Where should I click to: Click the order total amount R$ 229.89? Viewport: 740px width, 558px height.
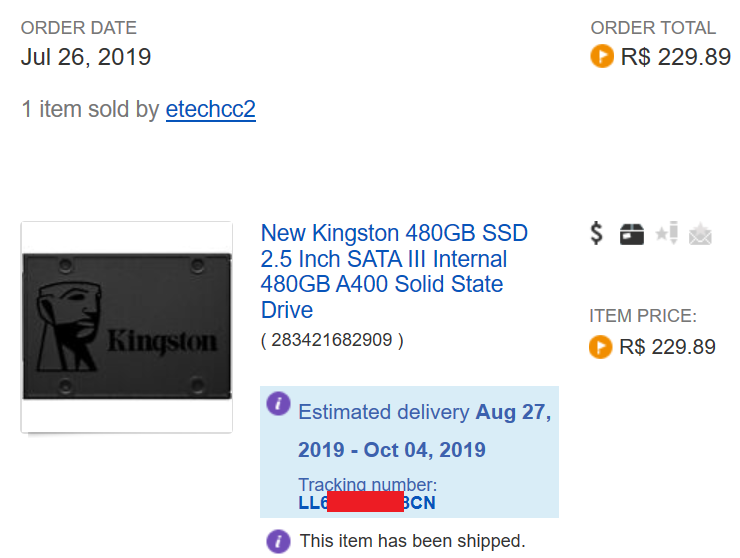[676, 56]
